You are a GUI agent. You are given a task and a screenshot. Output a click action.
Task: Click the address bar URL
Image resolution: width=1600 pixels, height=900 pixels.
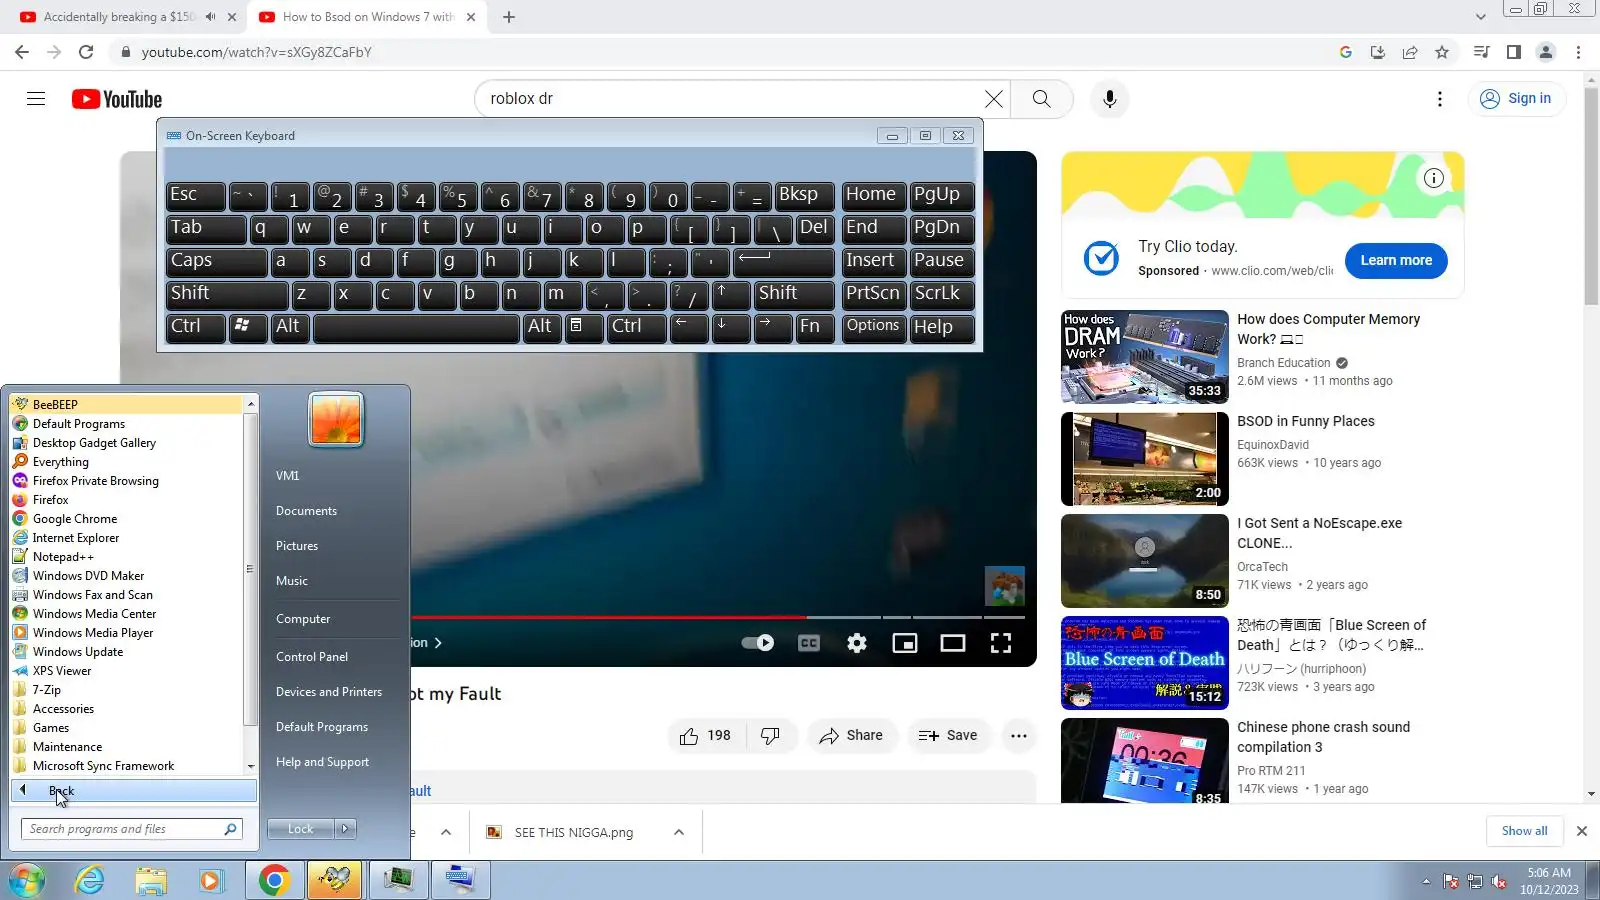click(256, 52)
